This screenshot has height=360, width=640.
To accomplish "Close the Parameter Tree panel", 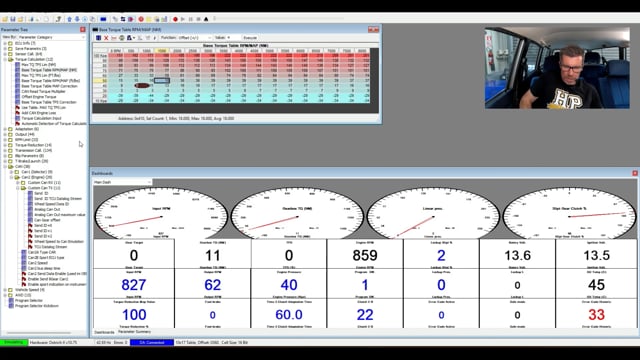I will point(83,30).
